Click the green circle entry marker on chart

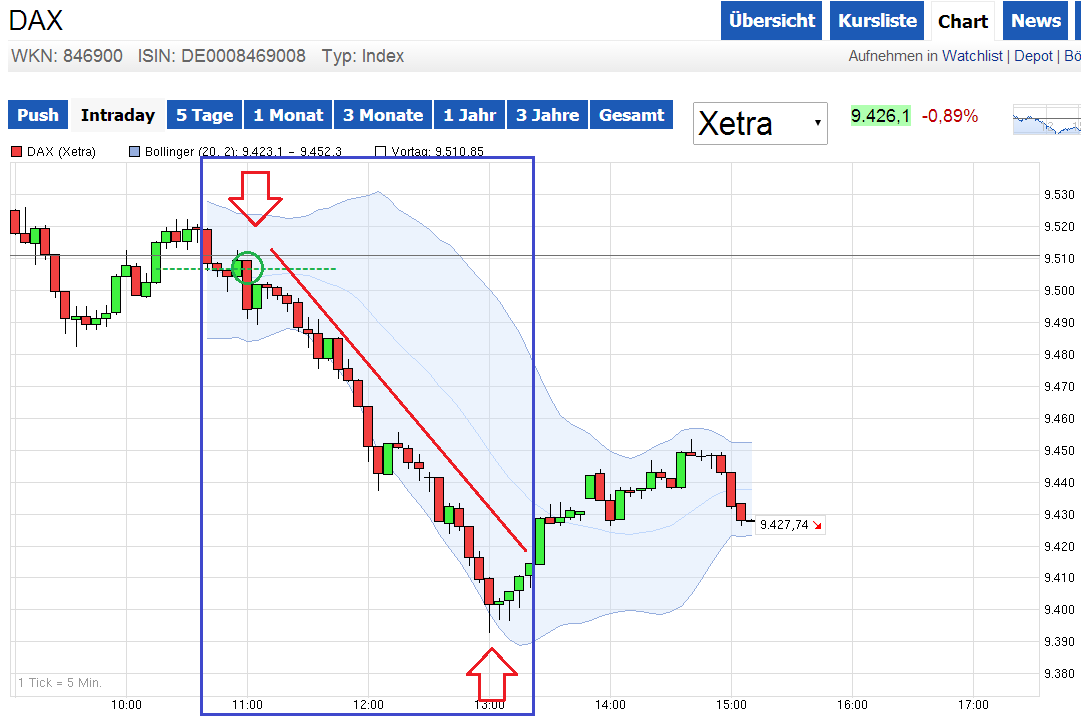coord(247,268)
